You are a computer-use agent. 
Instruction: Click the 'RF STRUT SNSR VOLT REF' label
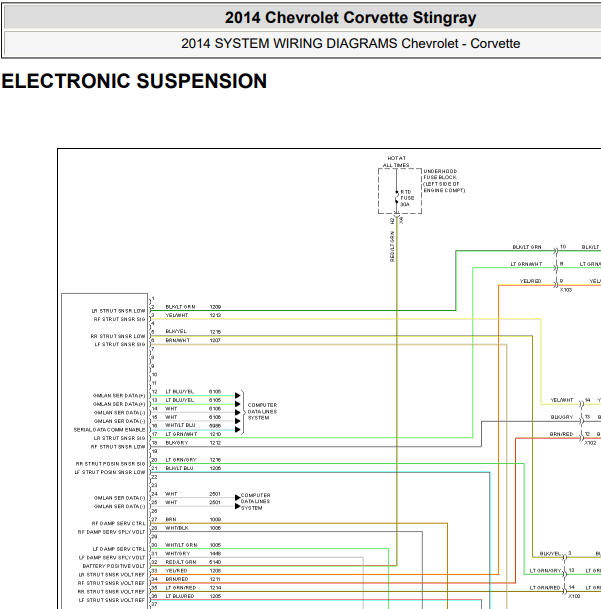point(111,583)
